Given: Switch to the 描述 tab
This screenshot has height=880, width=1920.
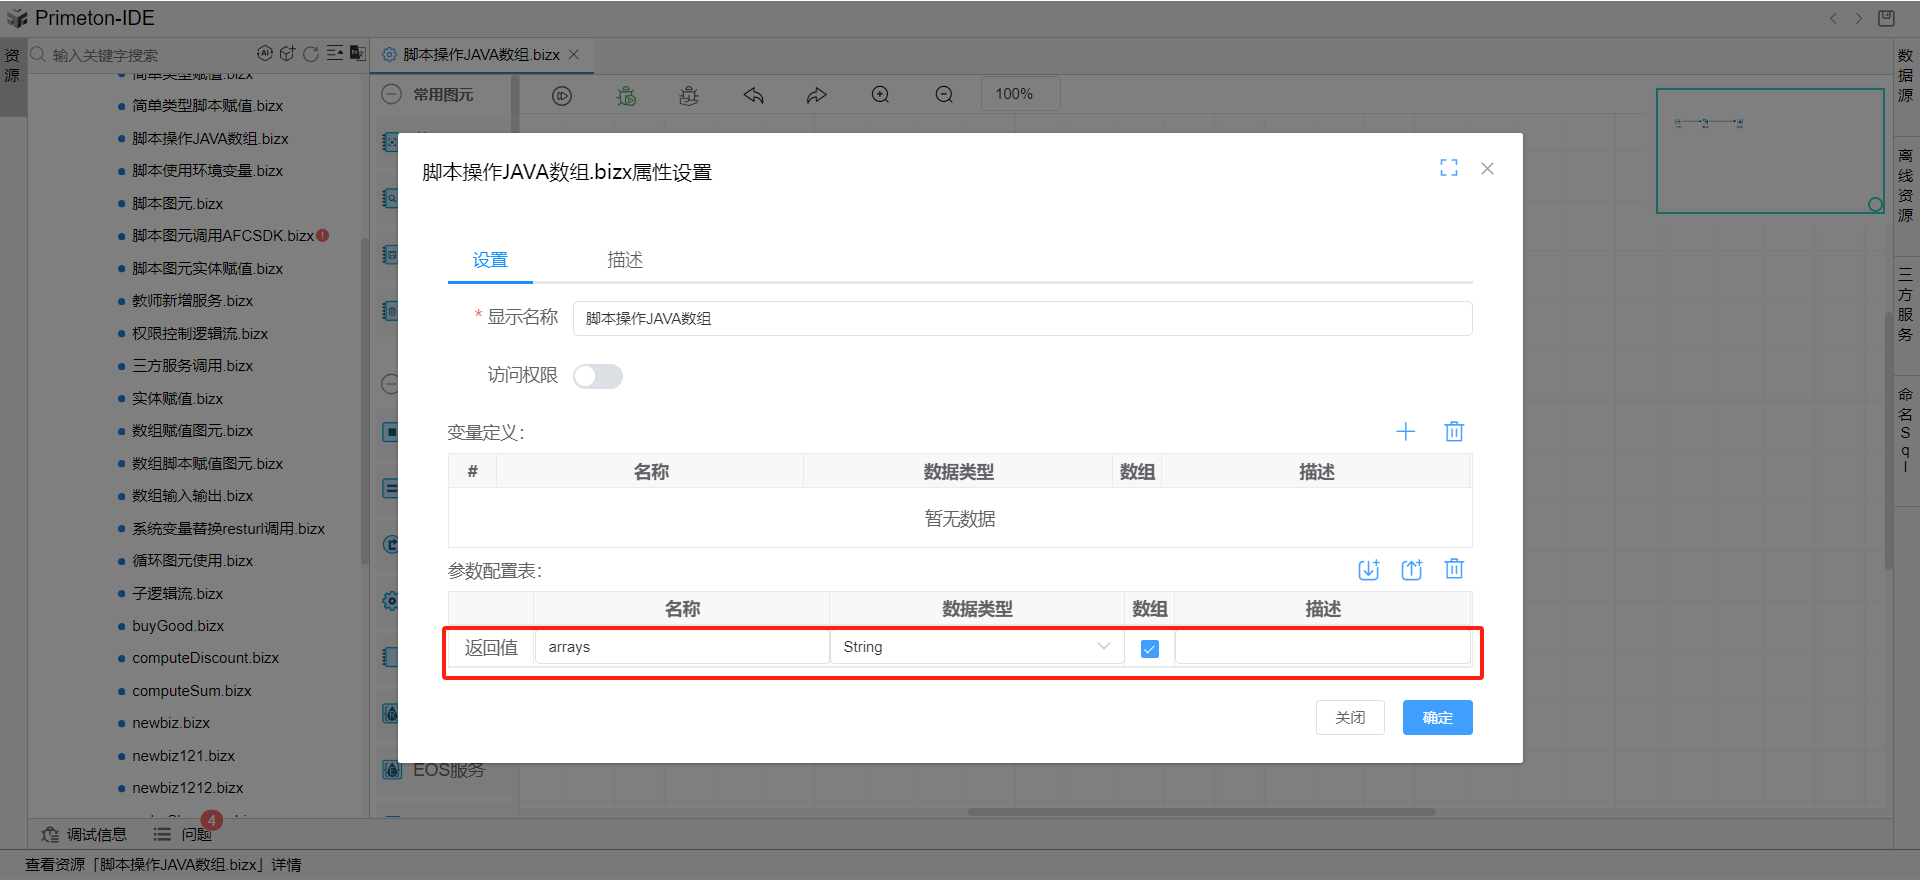Looking at the screenshot, I should [x=625, y=260].
